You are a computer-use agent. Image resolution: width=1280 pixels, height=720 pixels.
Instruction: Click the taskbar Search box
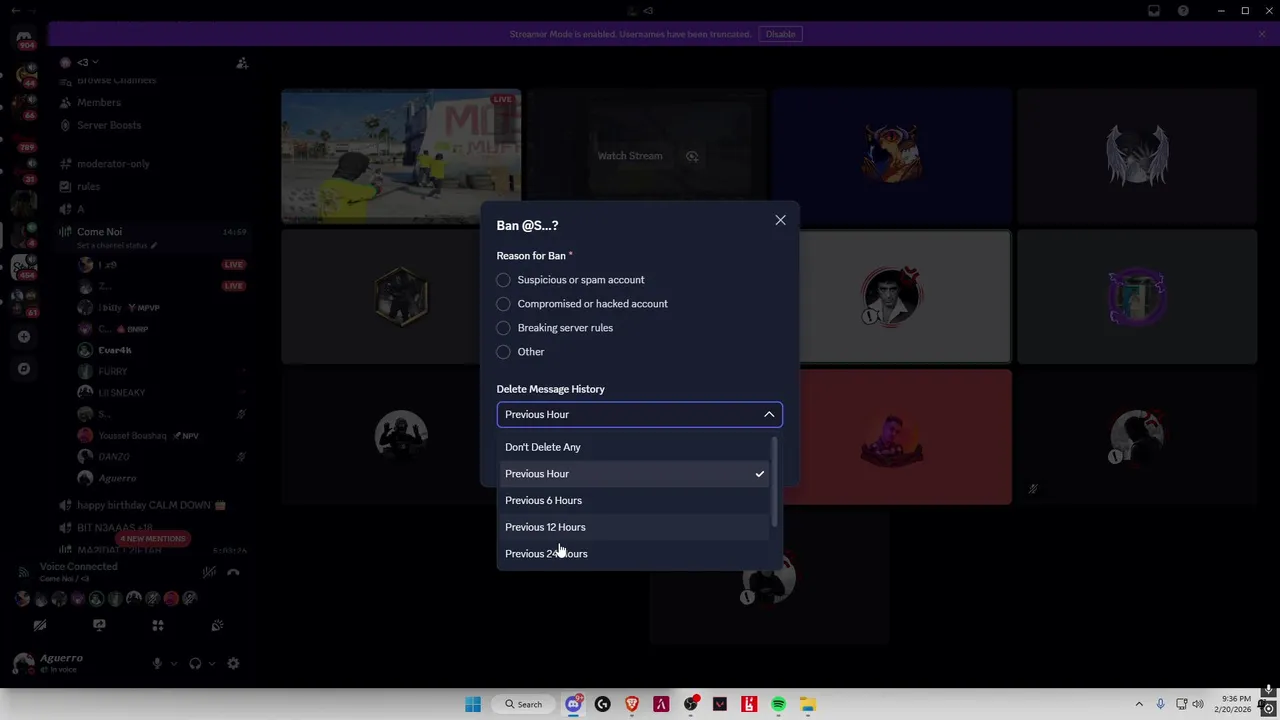[x=524, y=704]
